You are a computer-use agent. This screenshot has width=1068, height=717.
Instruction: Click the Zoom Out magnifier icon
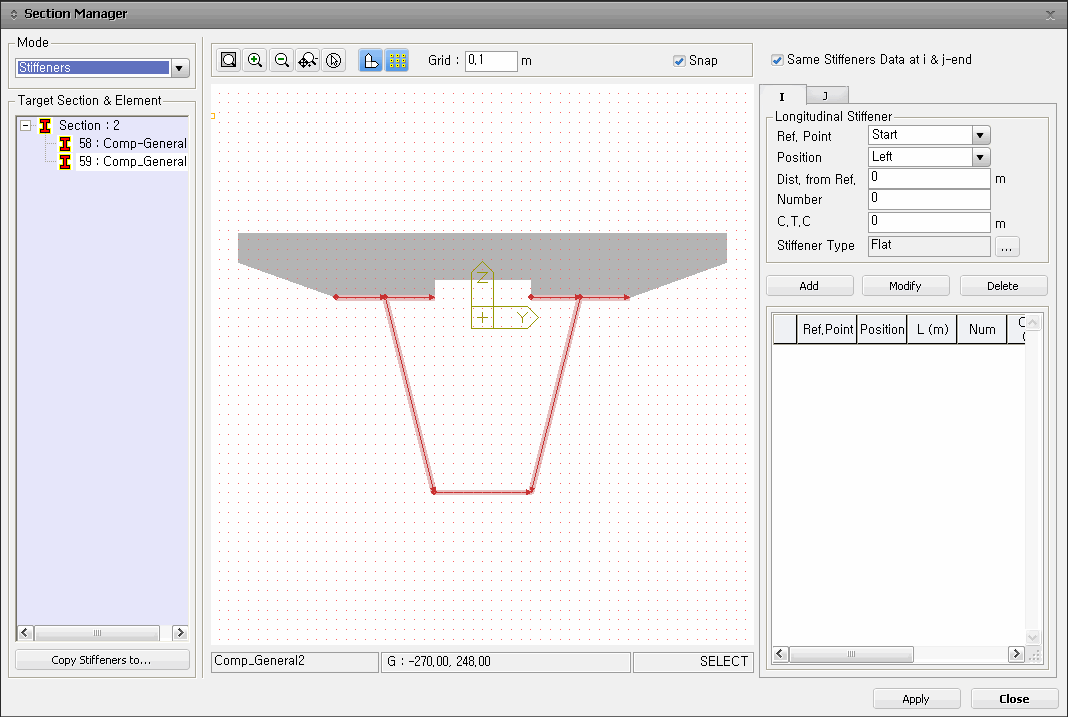281,60
